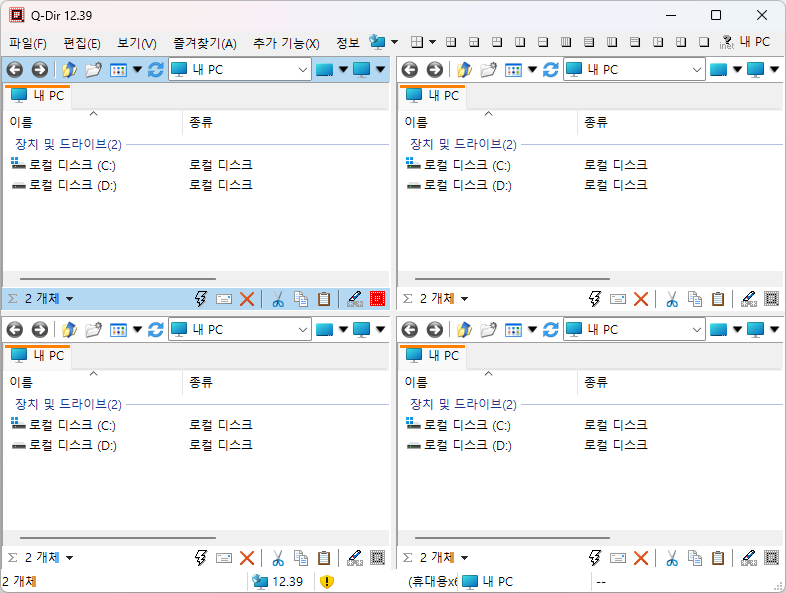The image size is (786, 593).
Task: Toggle the red-highlighted square icon in top-left pane
Action: pyautogui.click(x=377, y=298)
